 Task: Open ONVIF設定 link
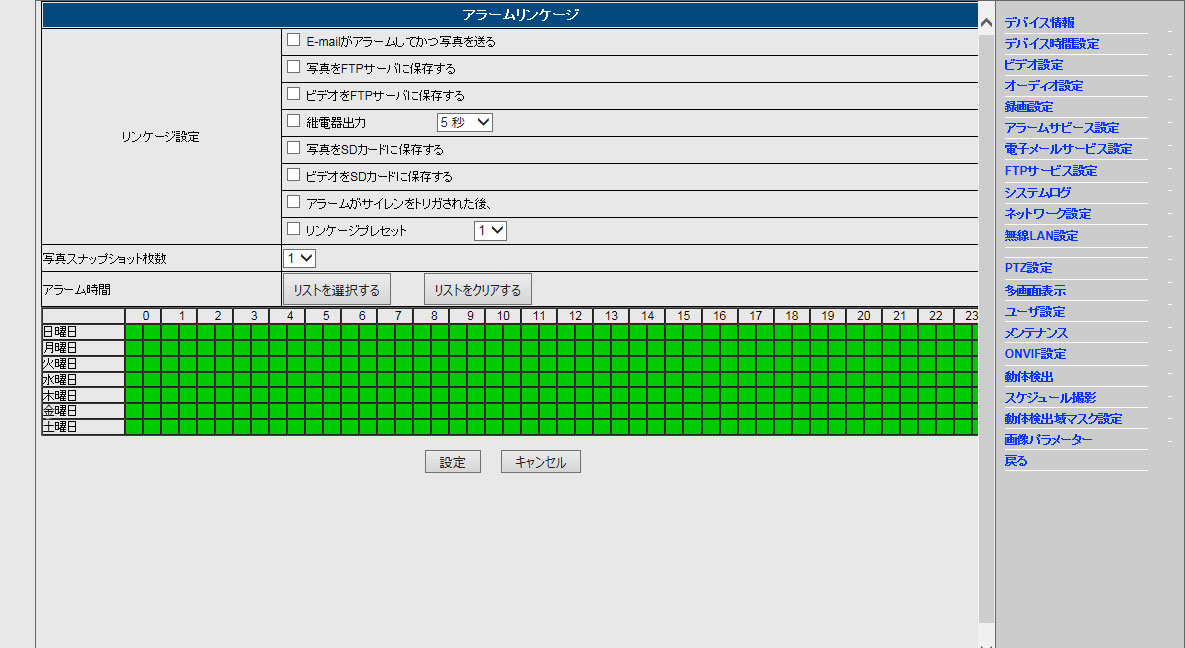coord(1035,355)
